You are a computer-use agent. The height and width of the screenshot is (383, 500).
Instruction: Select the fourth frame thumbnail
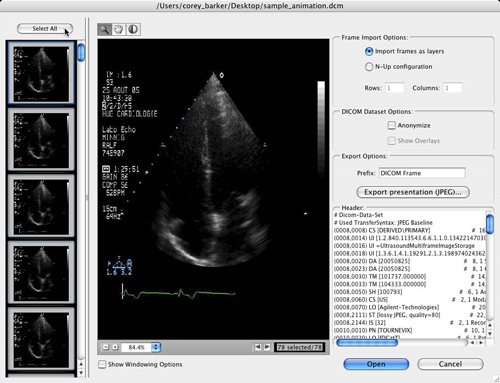41,273
